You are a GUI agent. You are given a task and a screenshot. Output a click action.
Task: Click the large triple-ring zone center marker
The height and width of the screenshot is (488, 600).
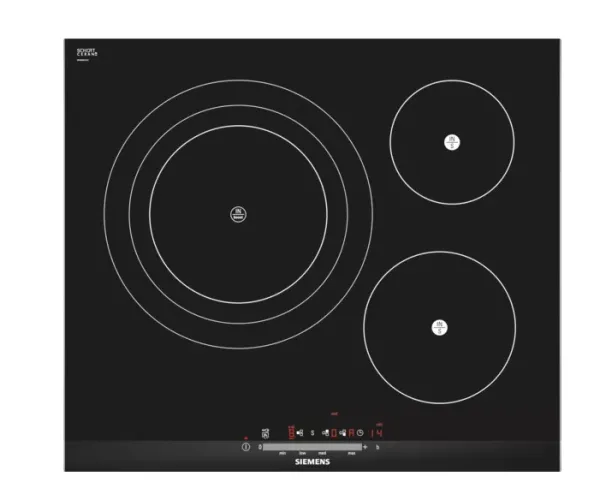238,214
